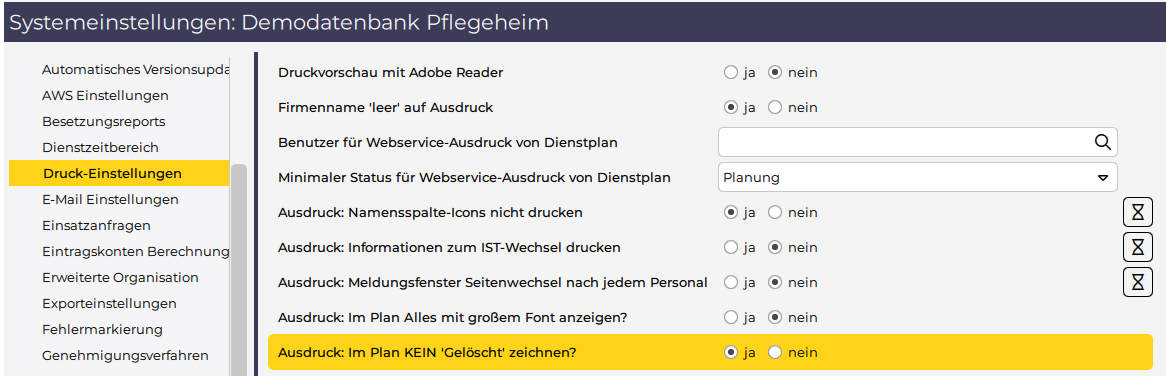The width and height of the screenshot is (1166, 376).
Task: Select 'nein' for KEIN 'Gelöscht' zeichnen
Action: click(775, 352)
